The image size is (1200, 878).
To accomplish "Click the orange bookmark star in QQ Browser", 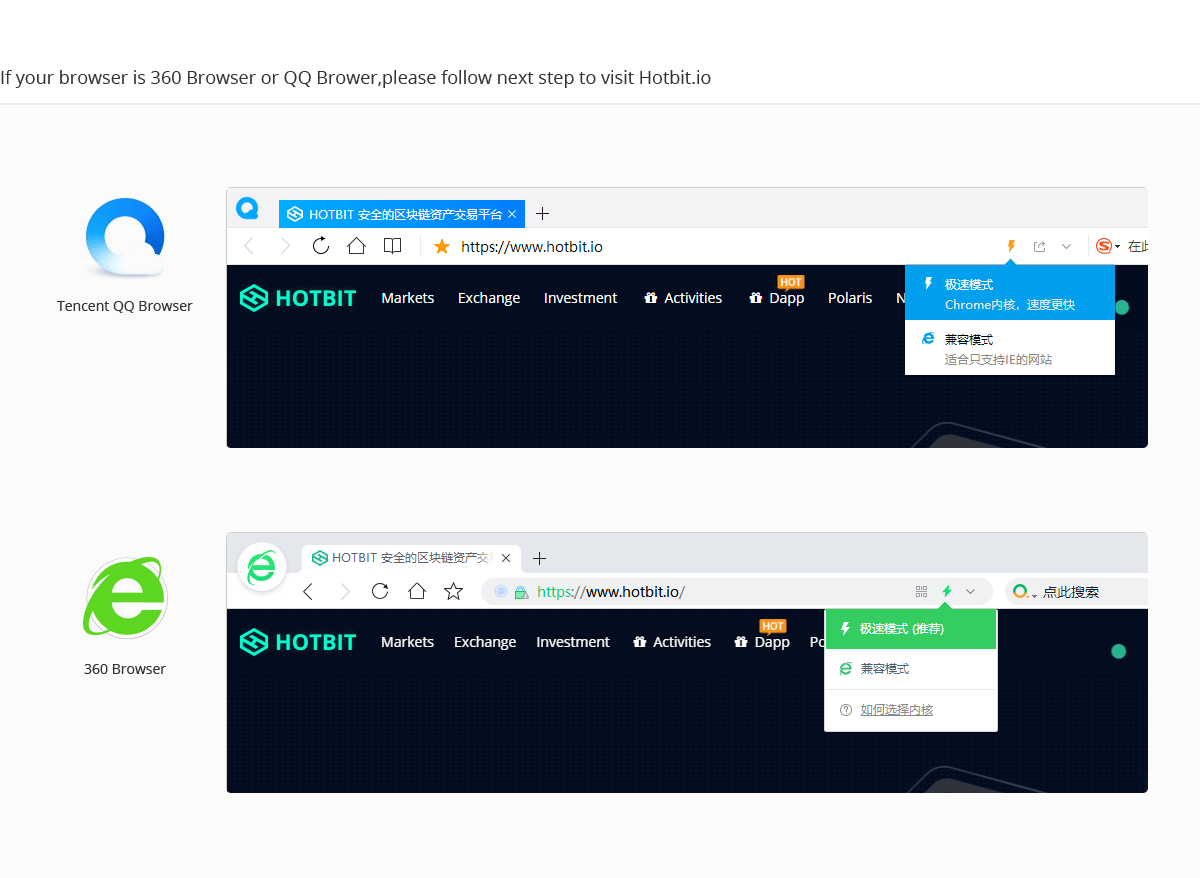I will click(x=442, y=246).
